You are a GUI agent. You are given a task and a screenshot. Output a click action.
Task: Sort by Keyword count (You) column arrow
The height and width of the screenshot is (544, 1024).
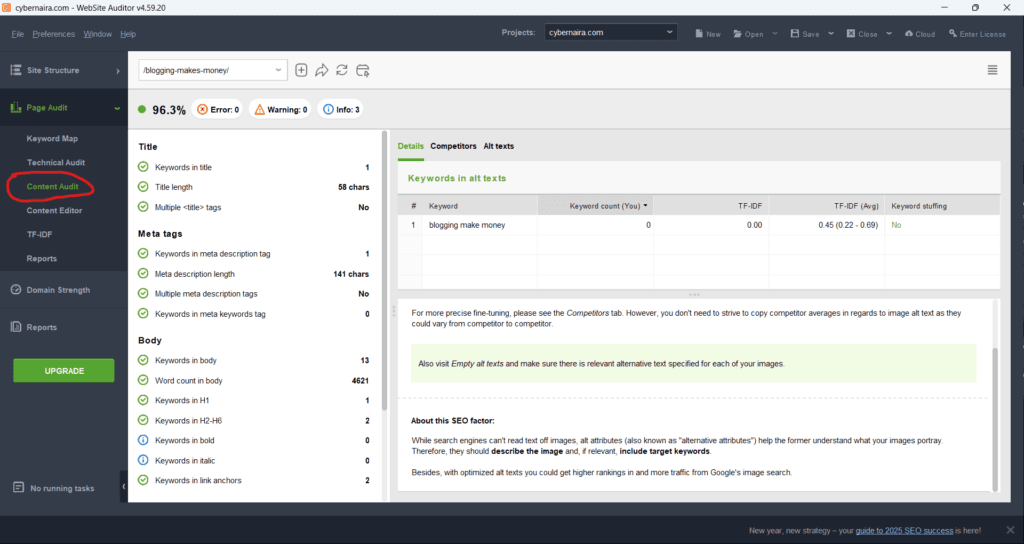tap(645, 206)
